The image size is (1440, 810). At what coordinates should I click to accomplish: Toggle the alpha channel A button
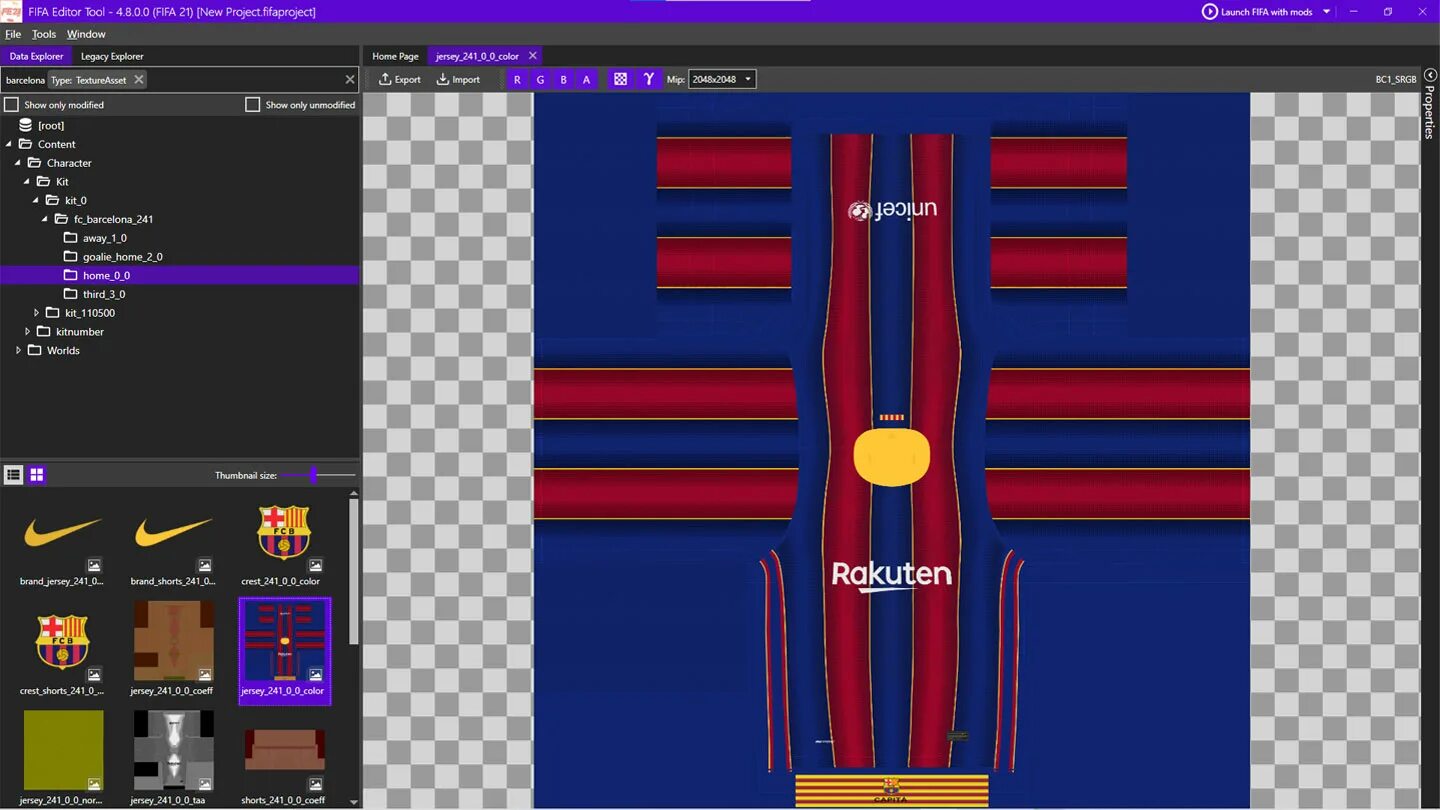(586, 79)
